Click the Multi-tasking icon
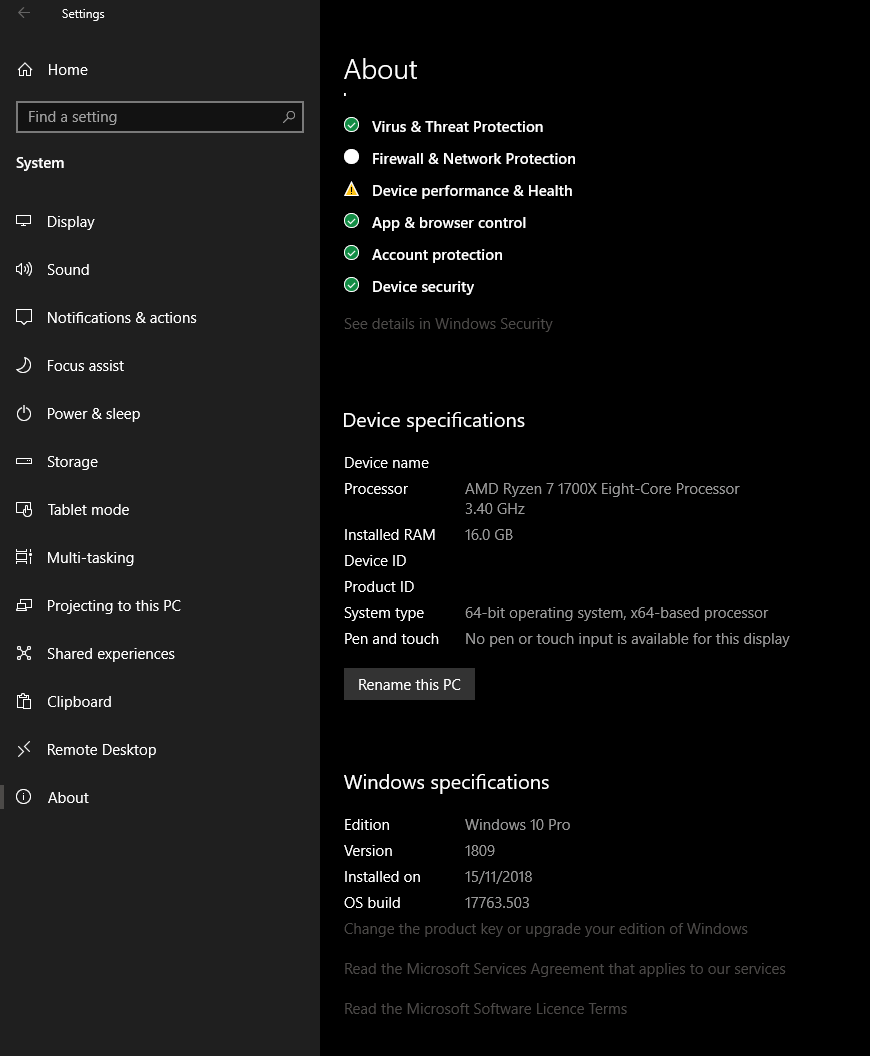 [24, 557]
